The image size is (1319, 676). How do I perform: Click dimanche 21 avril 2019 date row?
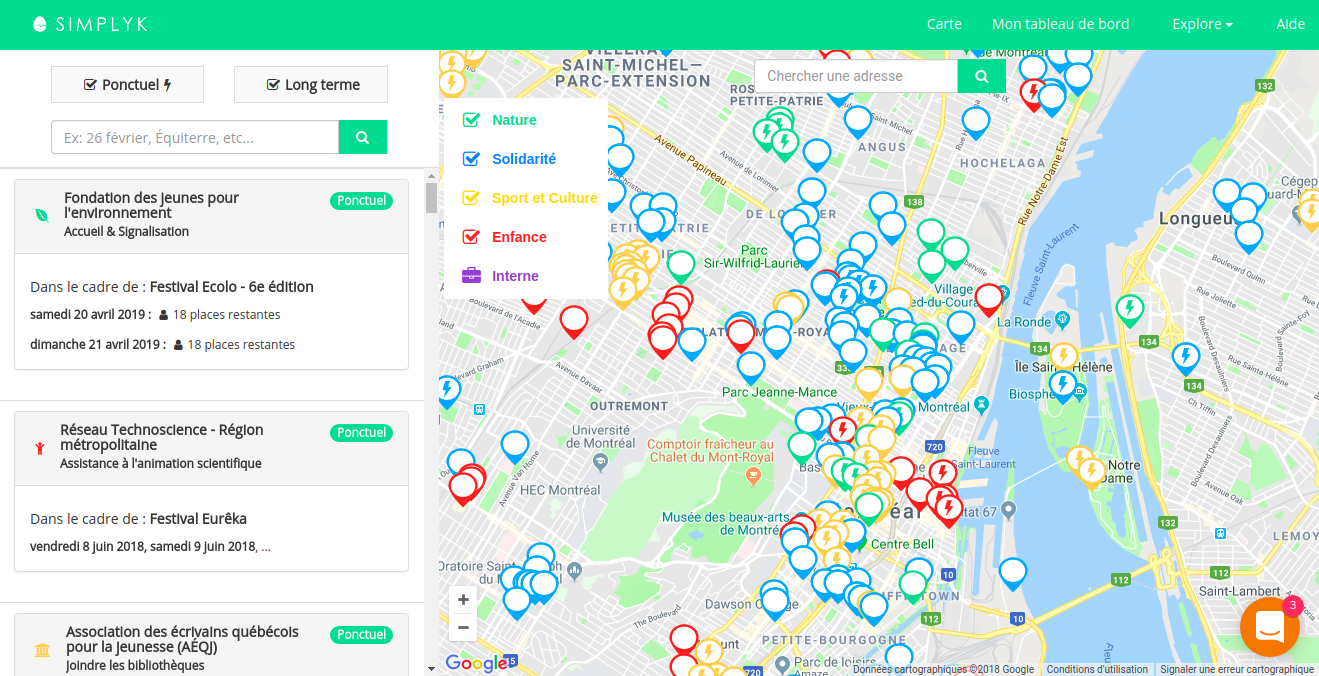[x=162, y=345]
